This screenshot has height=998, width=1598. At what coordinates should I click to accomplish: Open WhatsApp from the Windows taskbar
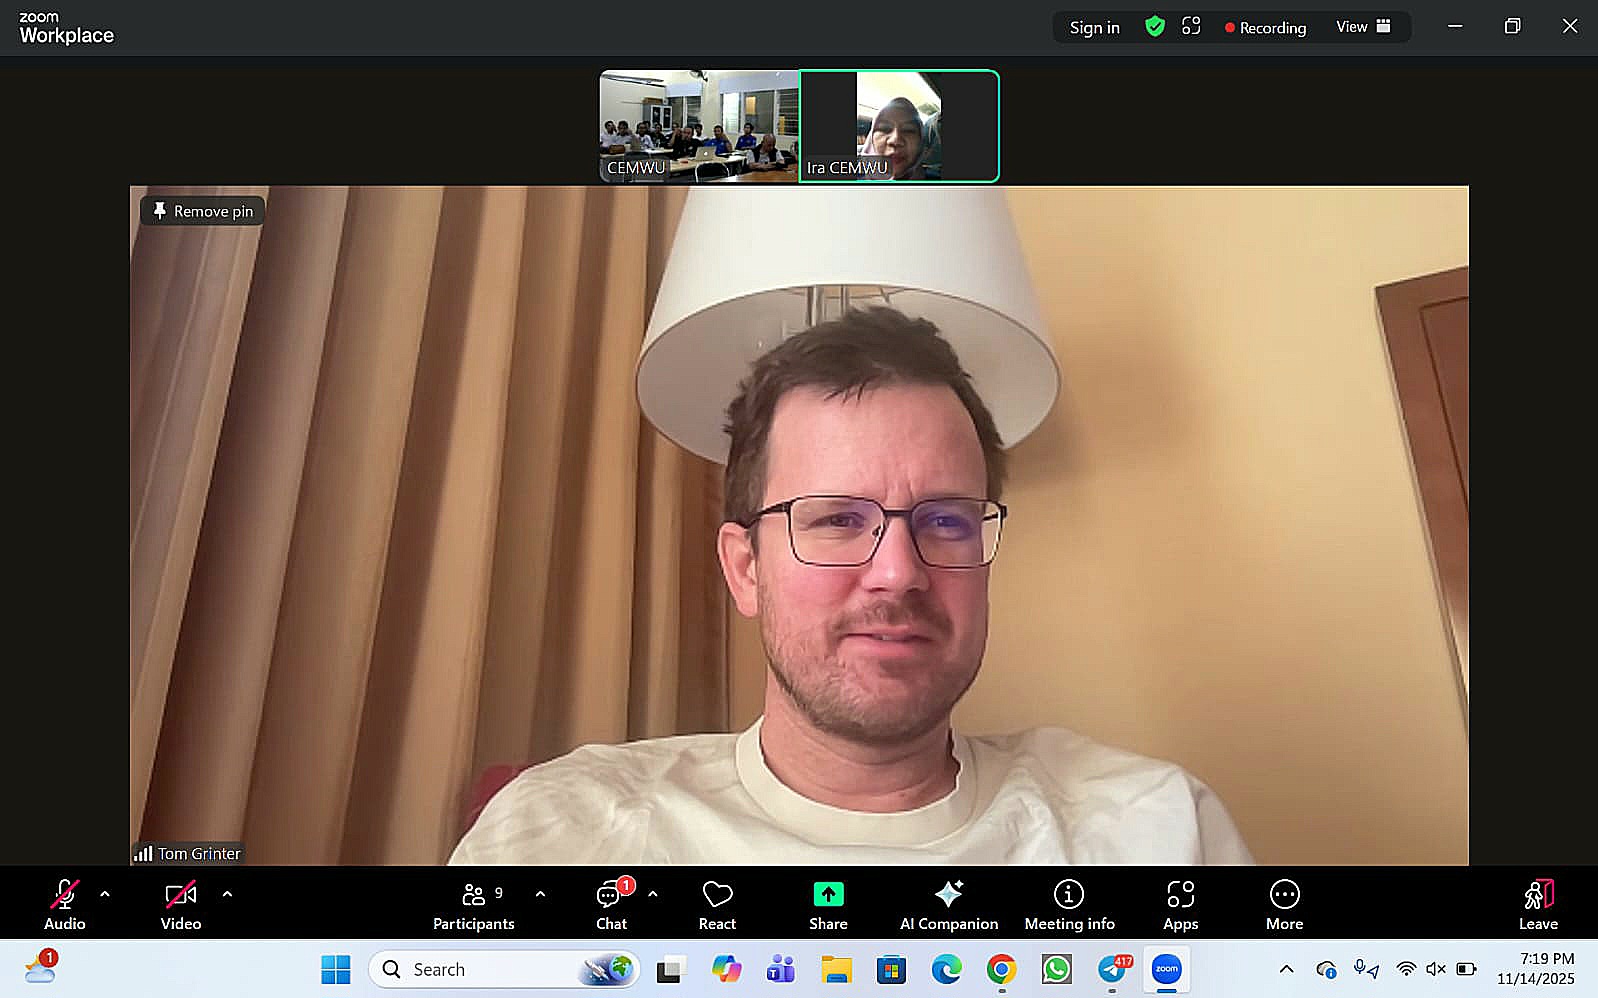coord(1056,969)
